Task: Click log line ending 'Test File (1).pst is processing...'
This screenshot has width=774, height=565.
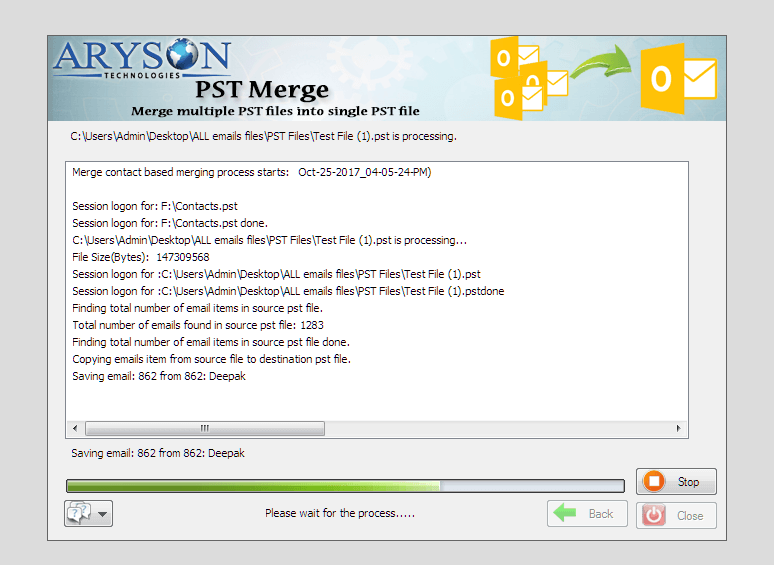Action: pos(270,240)
